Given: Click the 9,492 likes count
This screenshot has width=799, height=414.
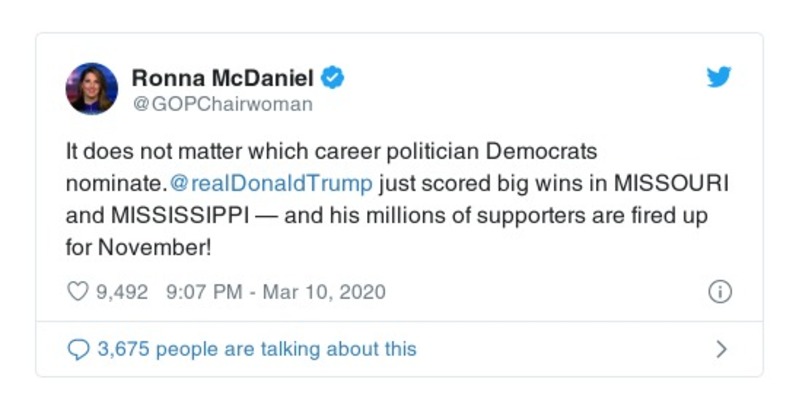Looking at the screenshot, I should (x=122, y=292).
